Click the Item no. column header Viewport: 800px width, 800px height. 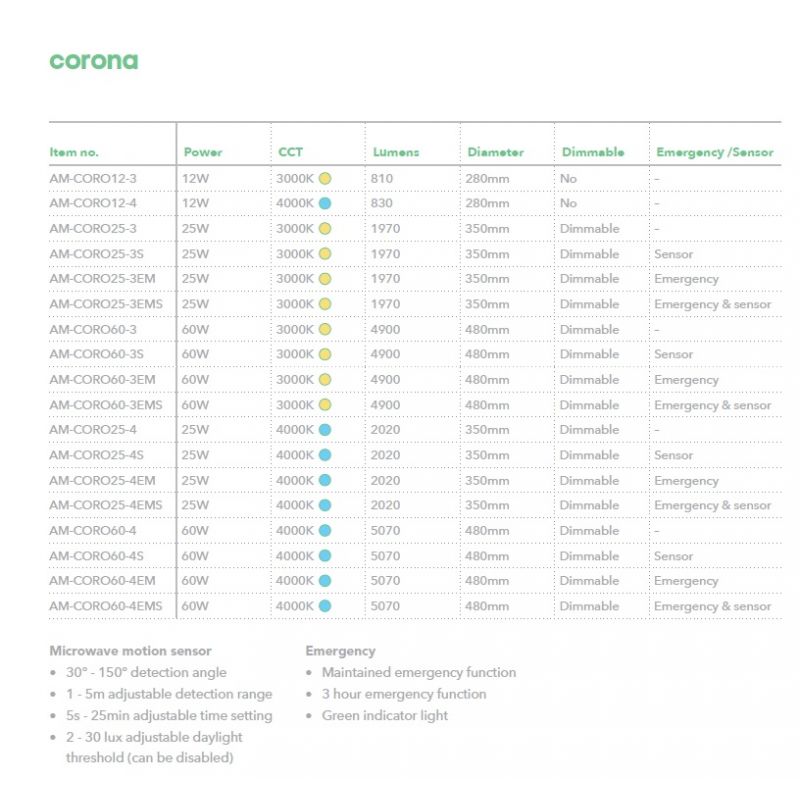[x=74, y=152]
